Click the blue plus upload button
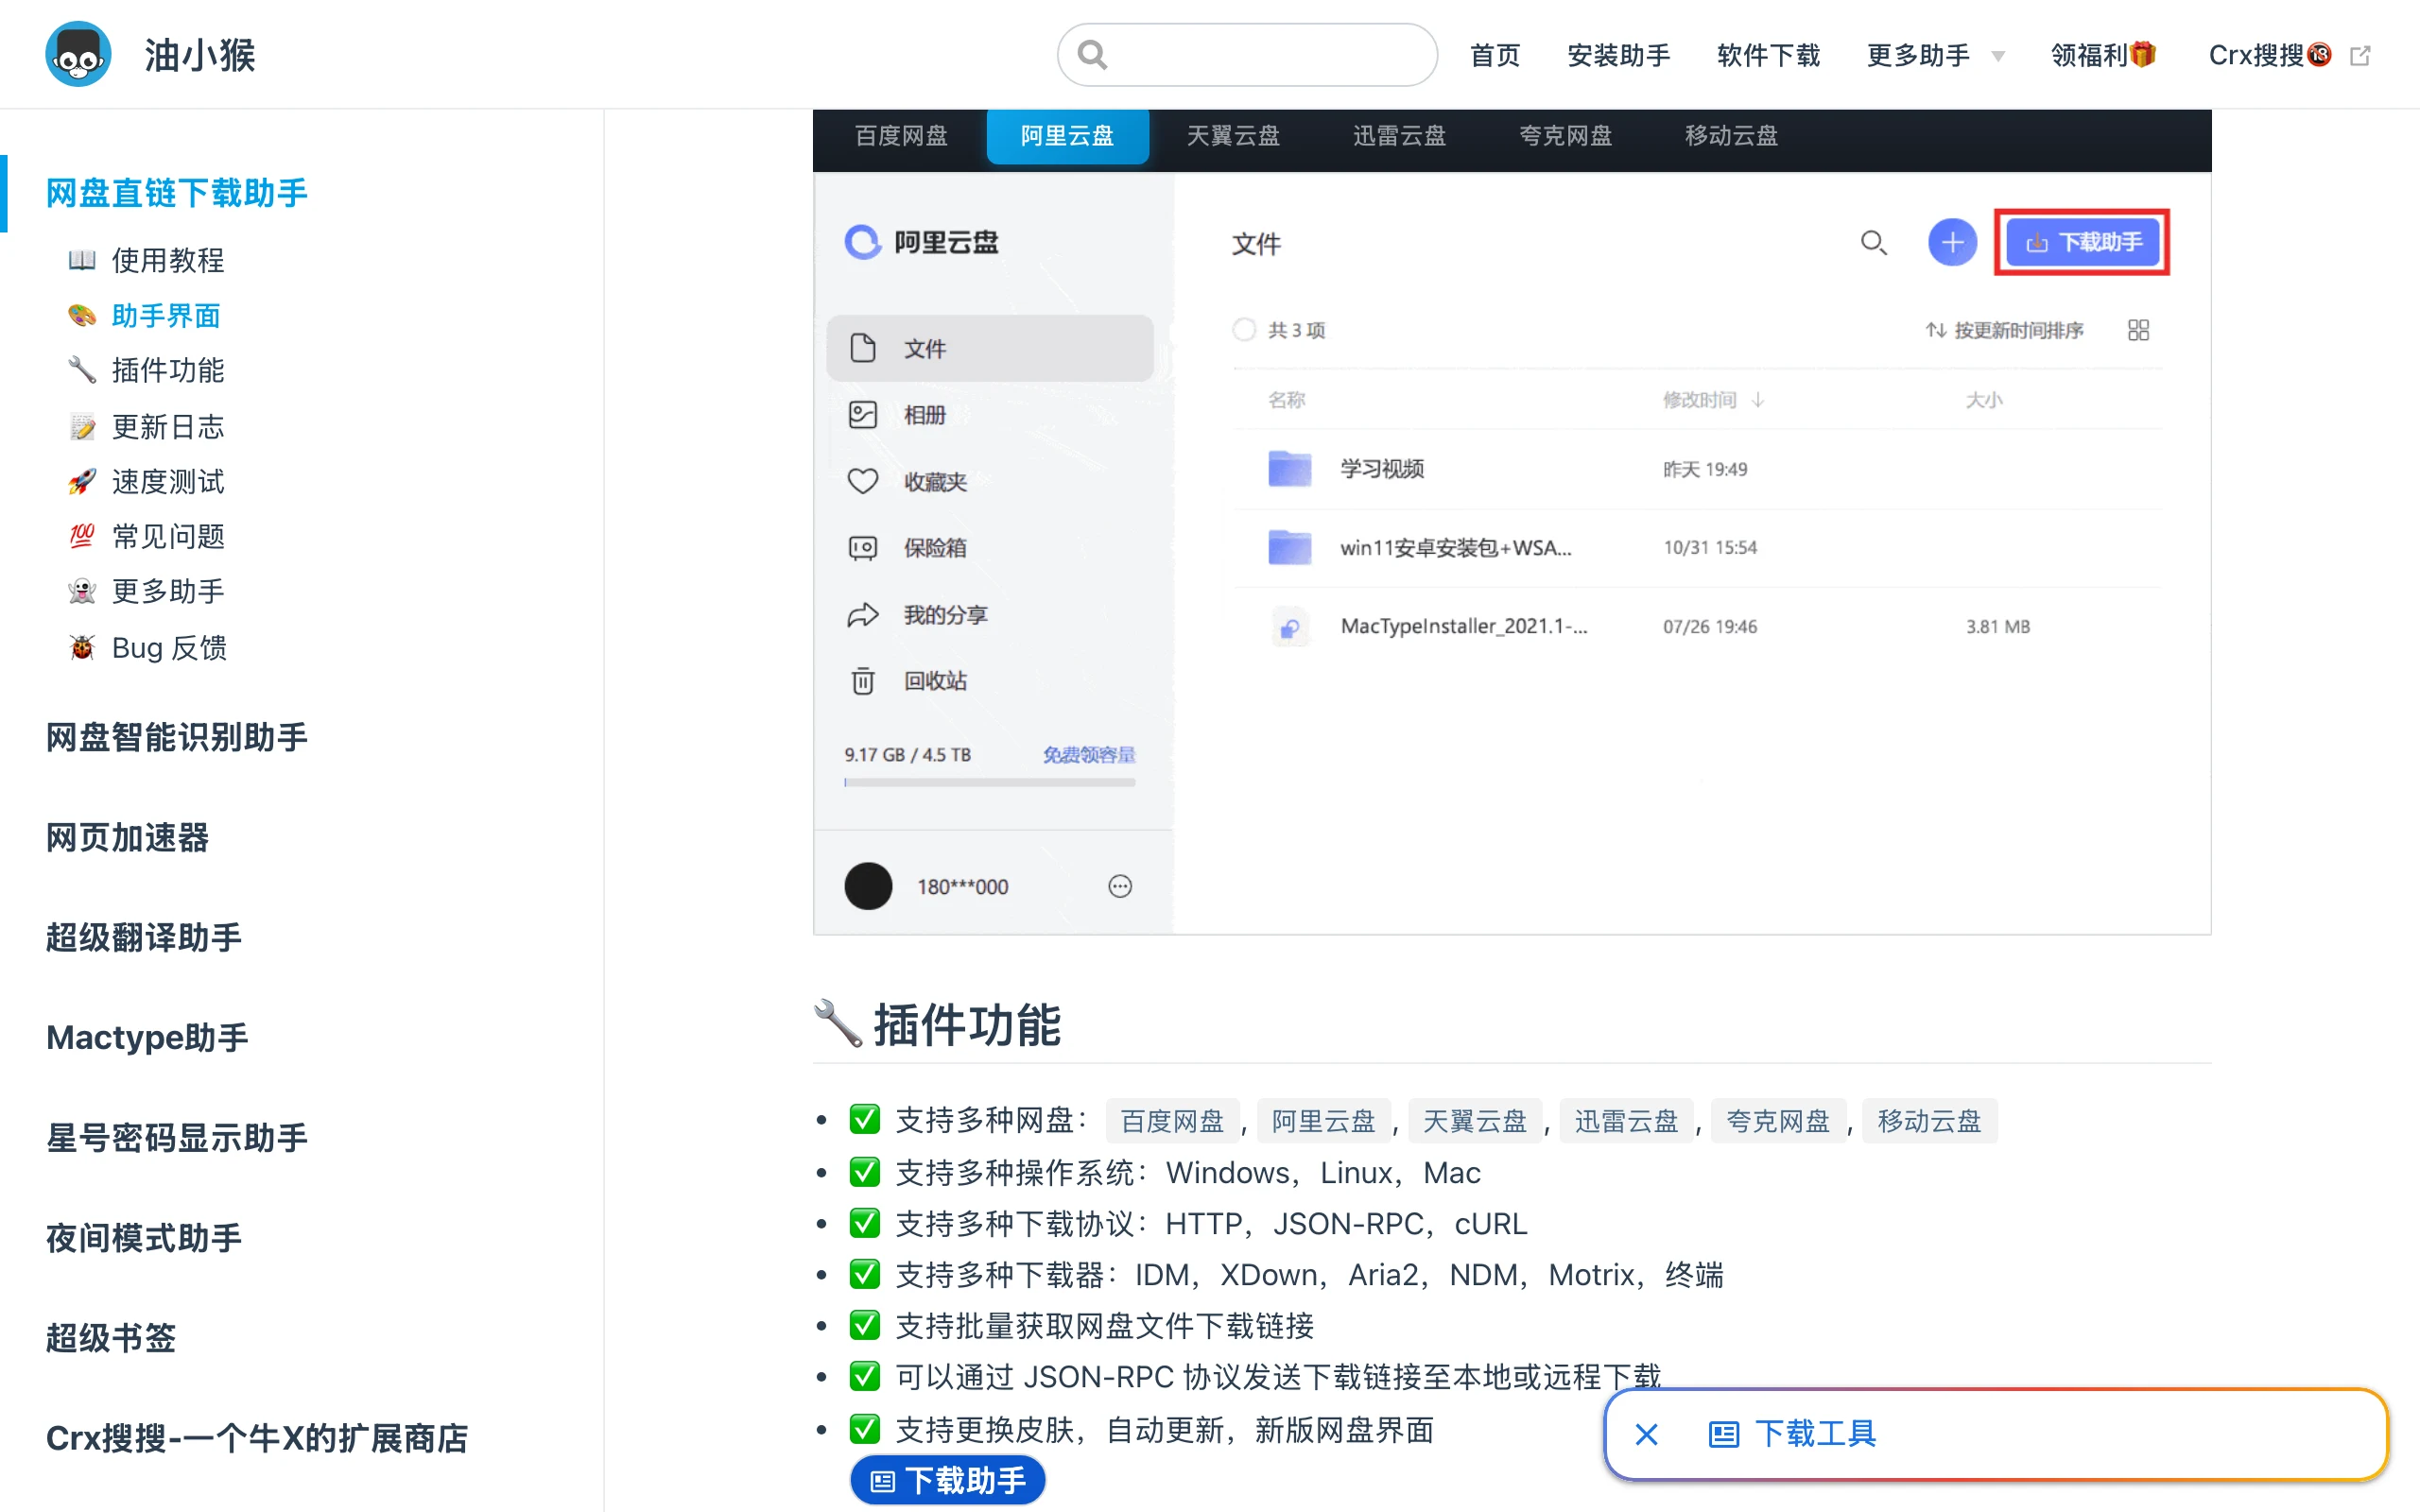The height and width of the screenshot is (1512, 2420). coord(1952,243)
